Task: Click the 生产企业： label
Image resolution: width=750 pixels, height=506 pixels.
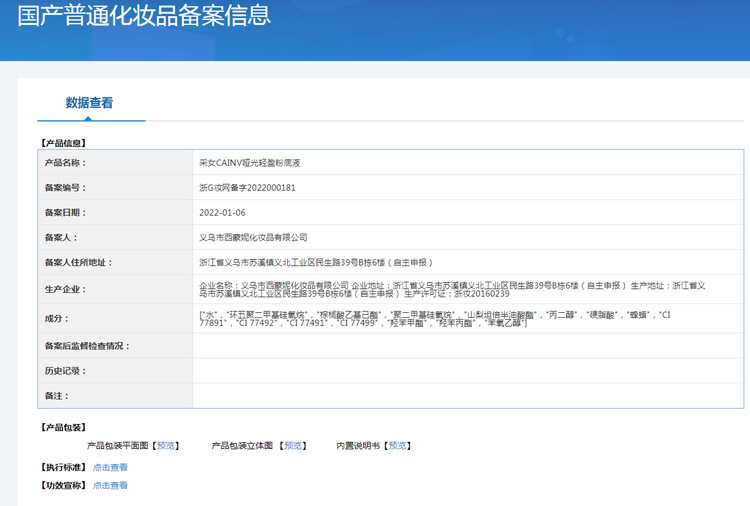Action: click(x=66, y=289)
